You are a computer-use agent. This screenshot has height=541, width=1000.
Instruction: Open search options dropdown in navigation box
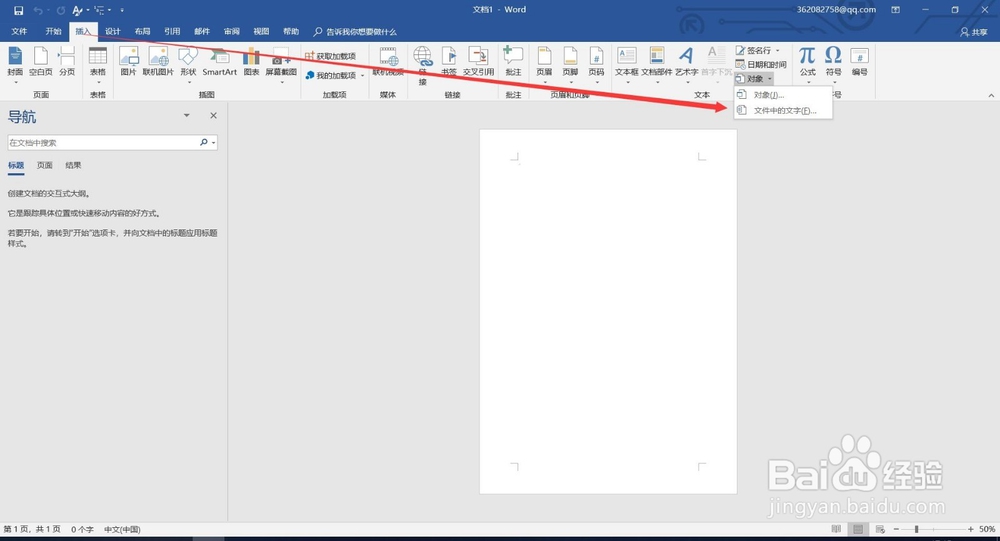click(214, 142)
